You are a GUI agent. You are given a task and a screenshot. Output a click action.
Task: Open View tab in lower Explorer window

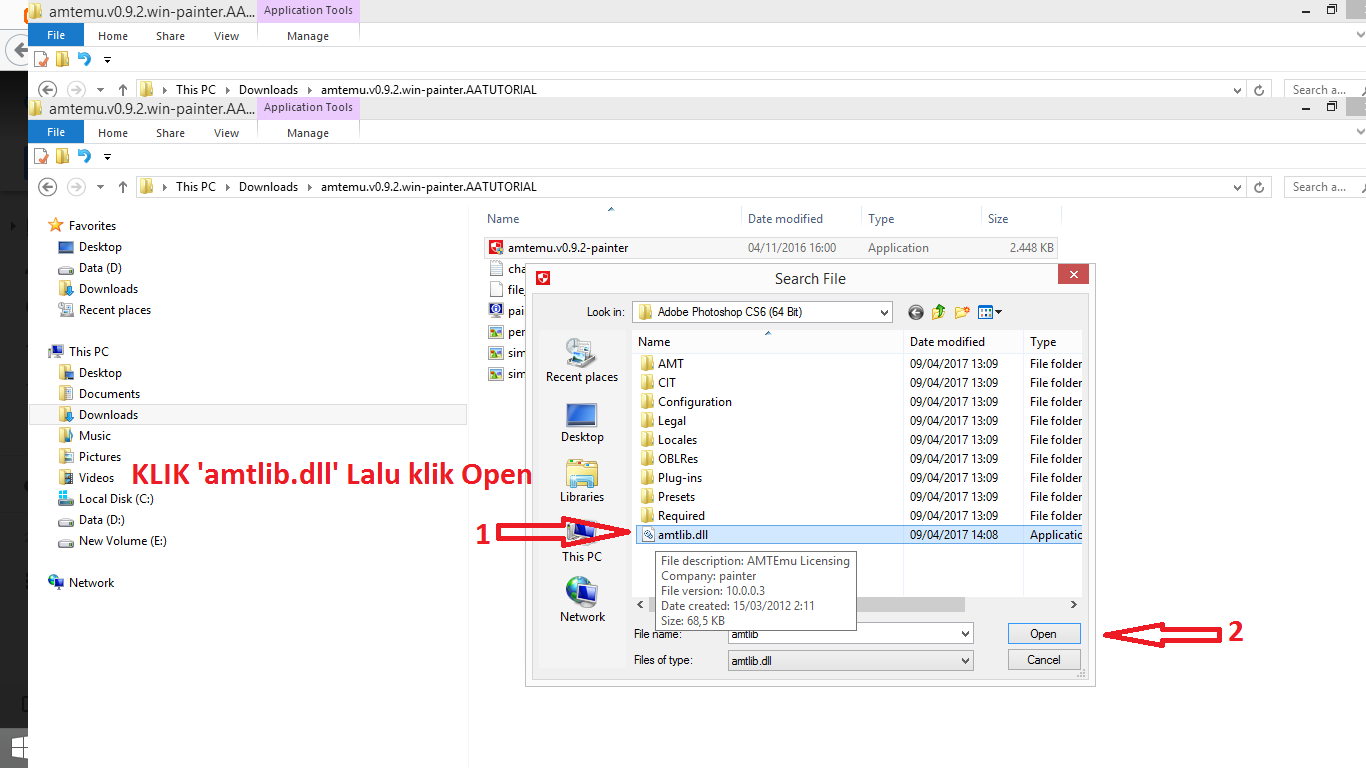click(227, 133)
